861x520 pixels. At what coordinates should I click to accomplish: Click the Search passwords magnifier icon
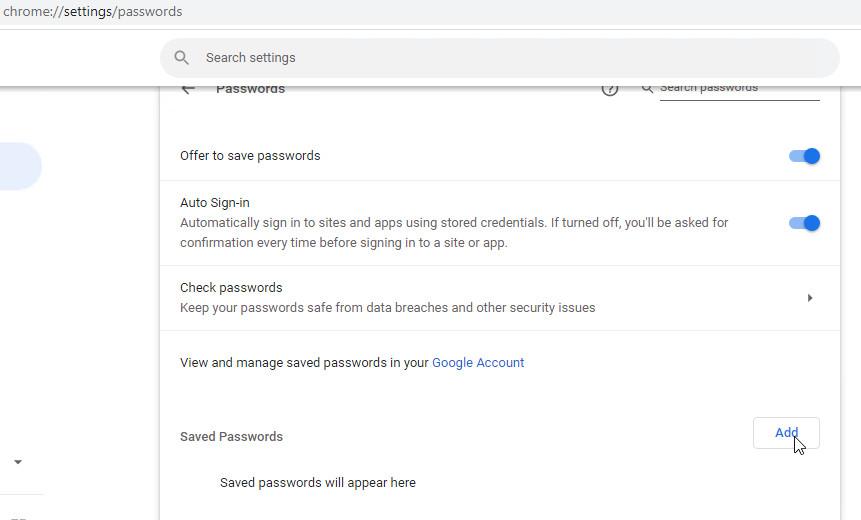647,89
